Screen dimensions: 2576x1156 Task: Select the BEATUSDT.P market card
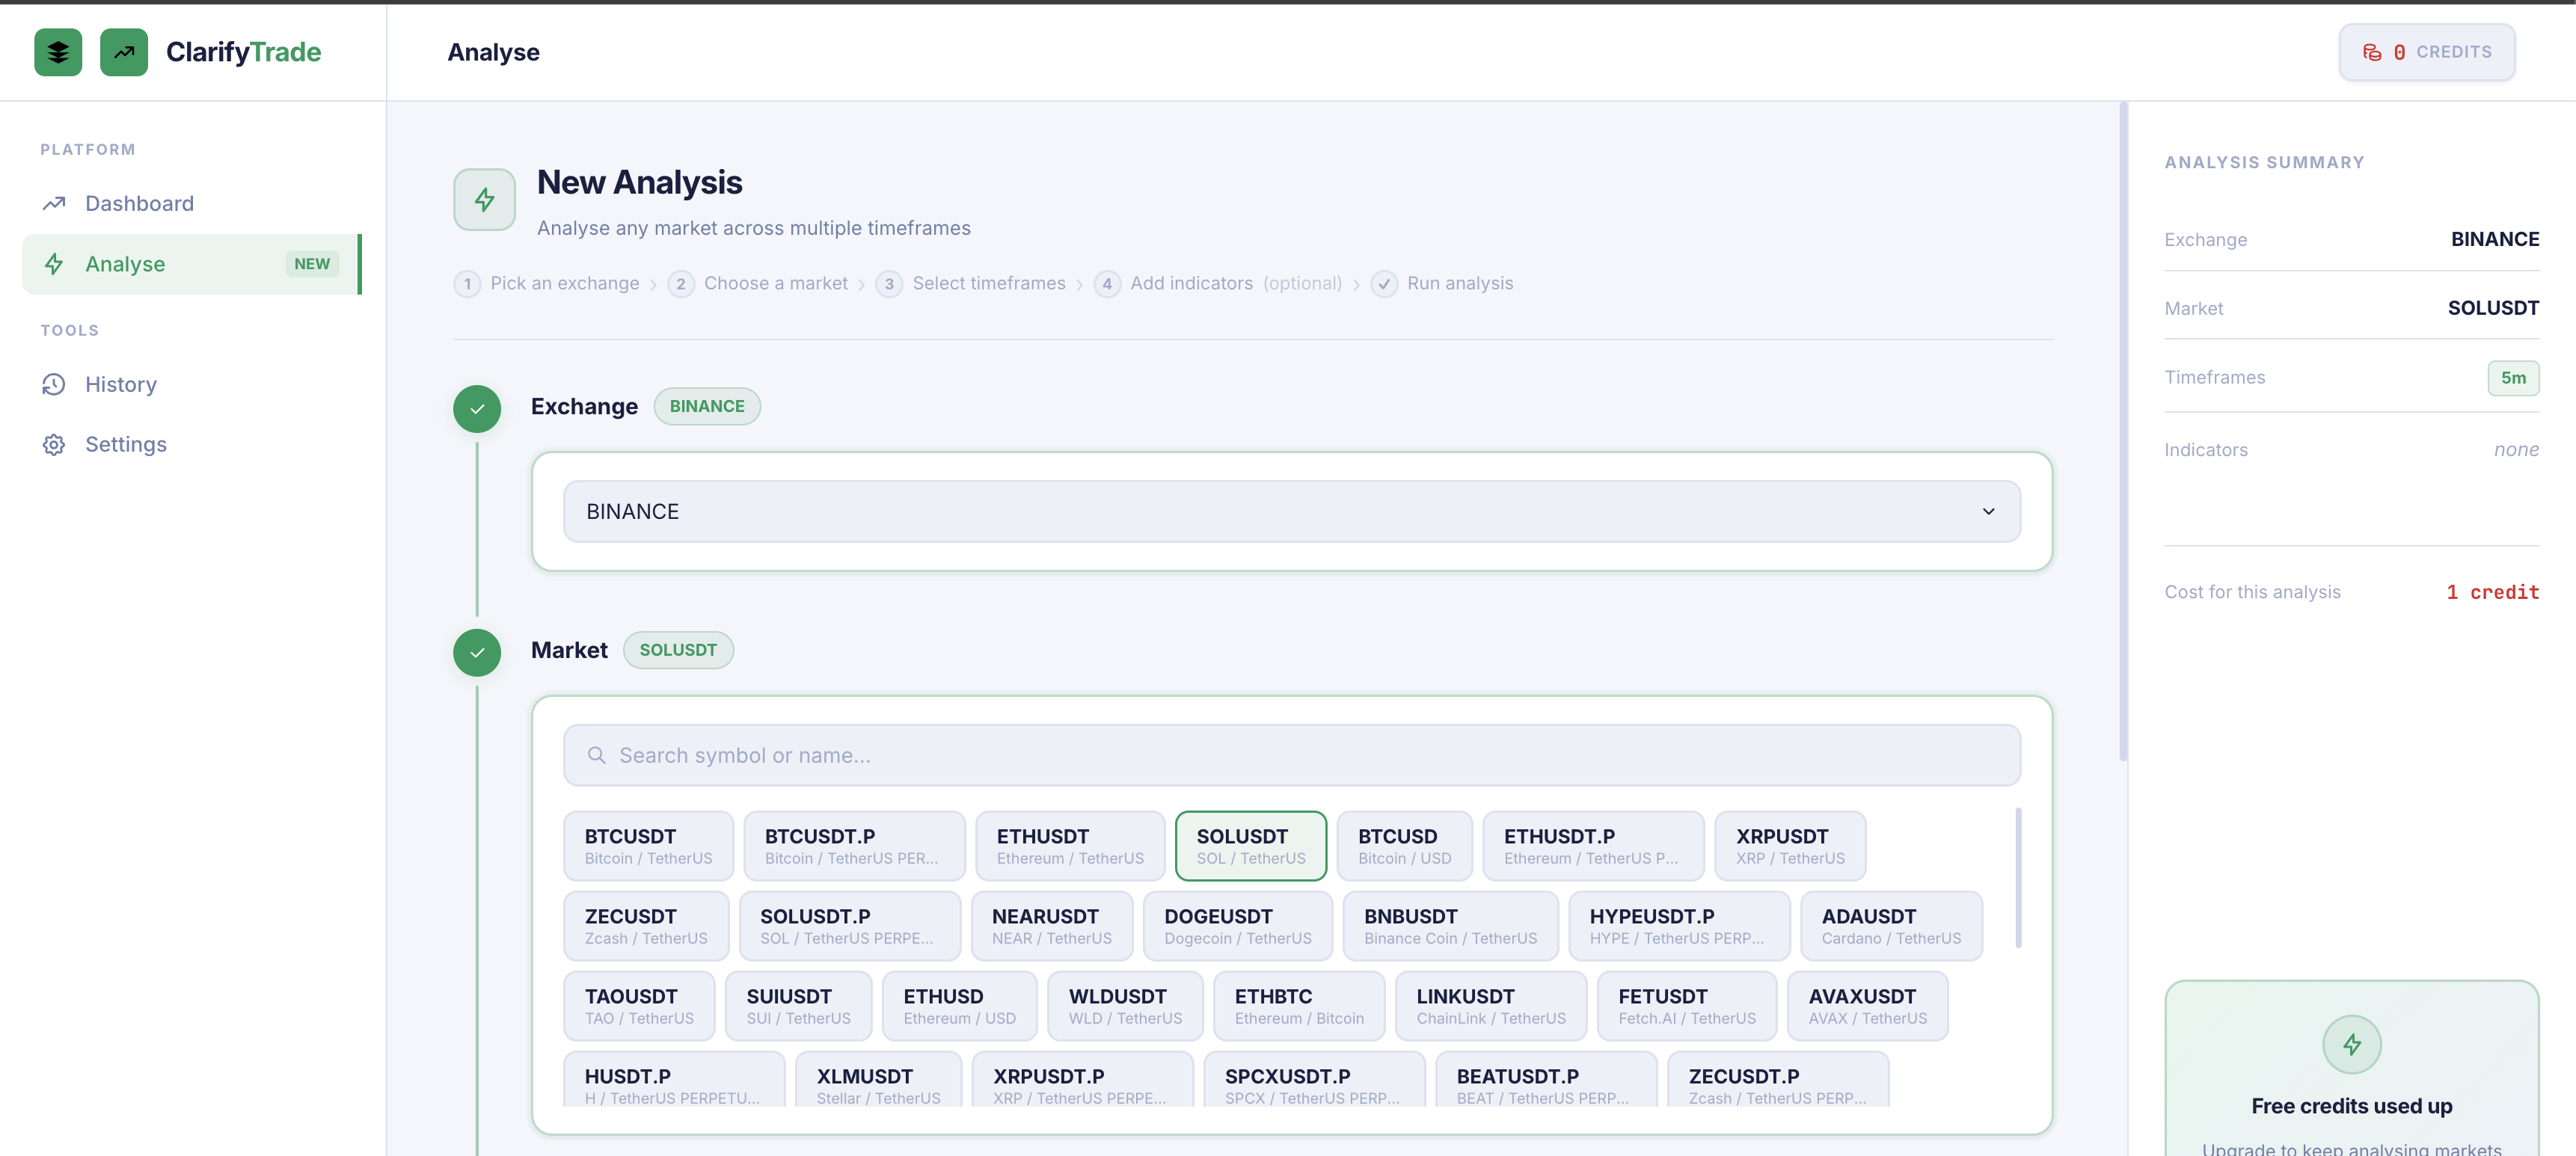pyautogui.click(x=1546, y=1080)
